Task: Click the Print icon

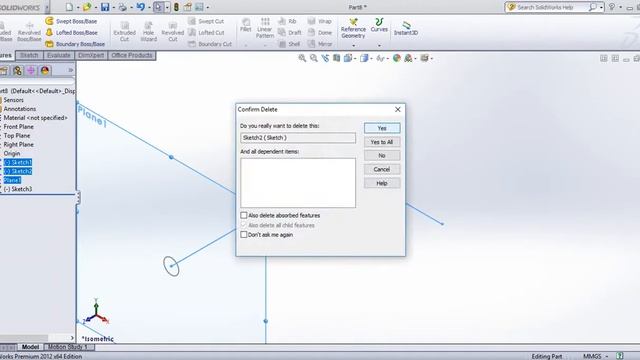Action: [x=122, y=7]
